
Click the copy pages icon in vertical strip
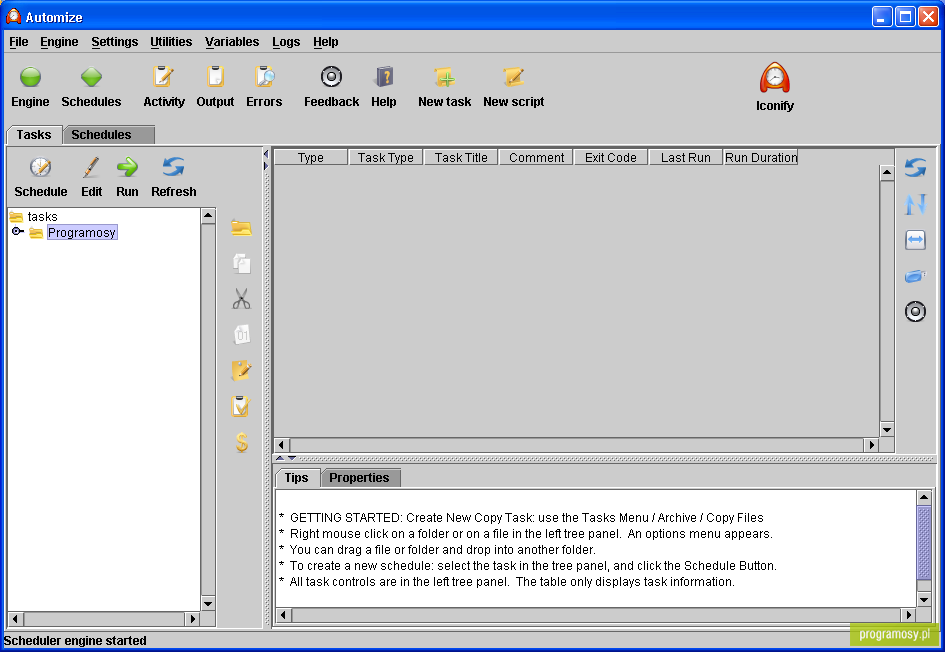[x=242, y=263]
